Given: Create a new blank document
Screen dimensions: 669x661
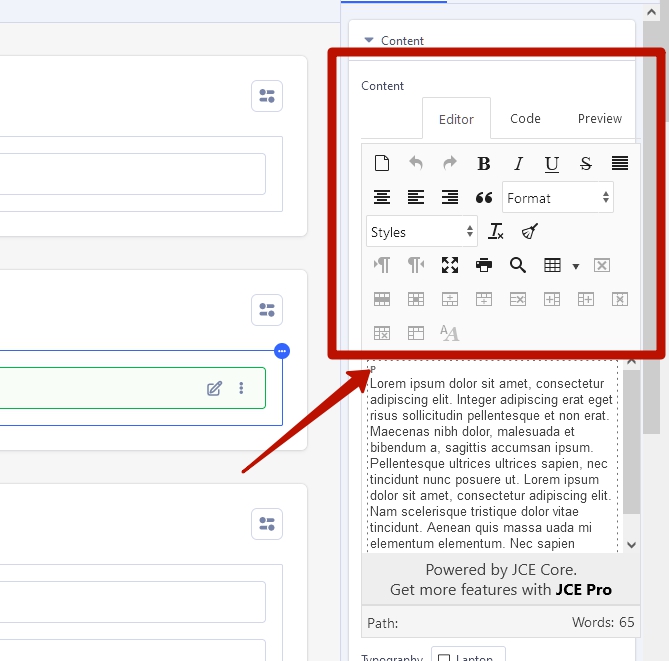Looking at the screenshot, I should pos(382,164).
